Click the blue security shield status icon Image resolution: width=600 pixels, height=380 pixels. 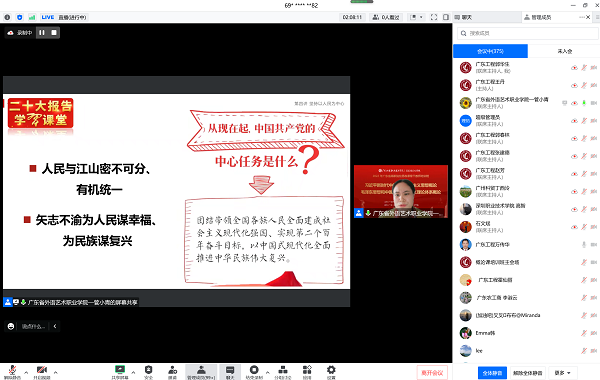[x=20, y=17]
